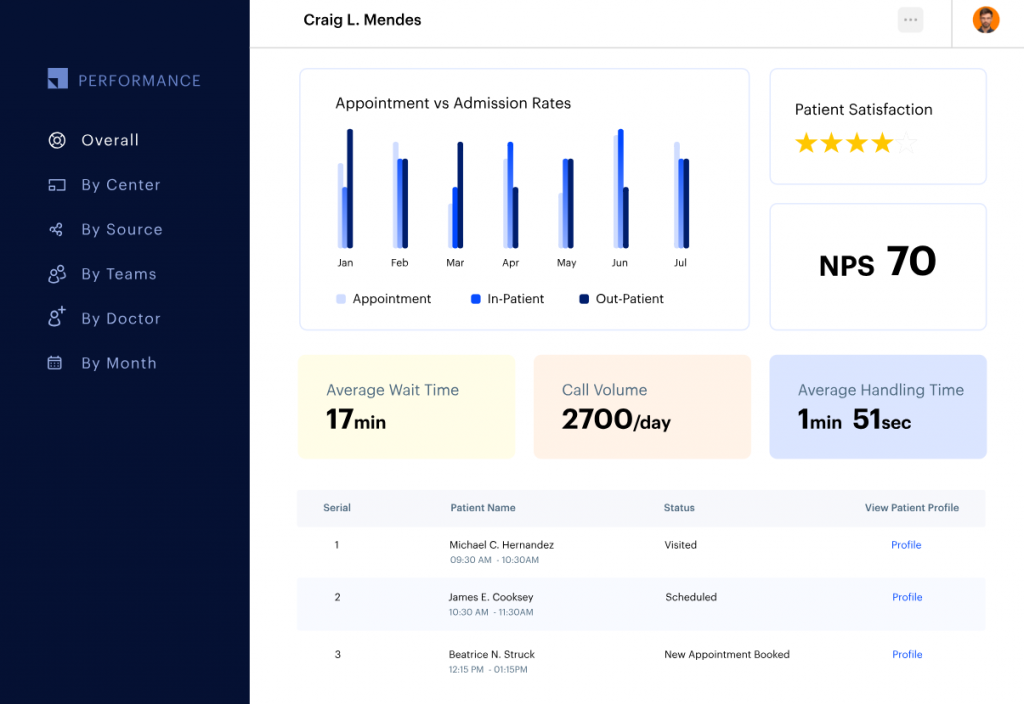Open the By Month calendar icon

point(57,362)
